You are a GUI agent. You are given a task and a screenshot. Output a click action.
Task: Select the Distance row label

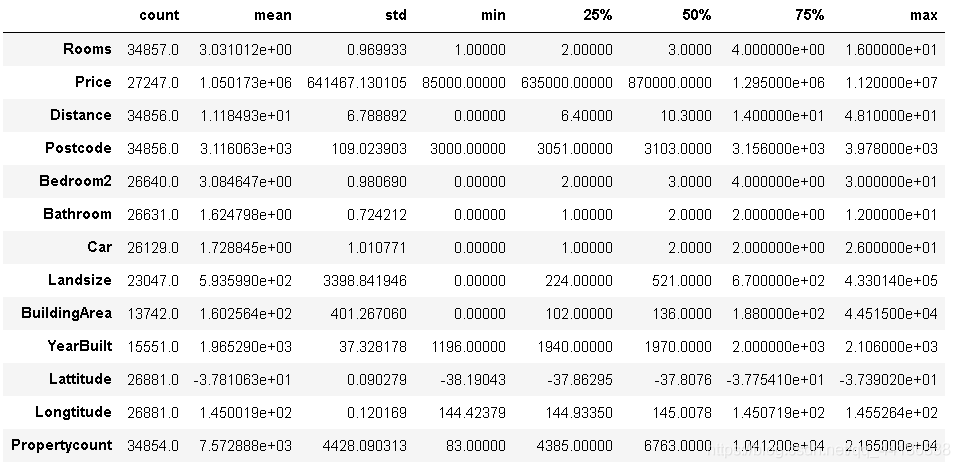(x=81, y=115)
